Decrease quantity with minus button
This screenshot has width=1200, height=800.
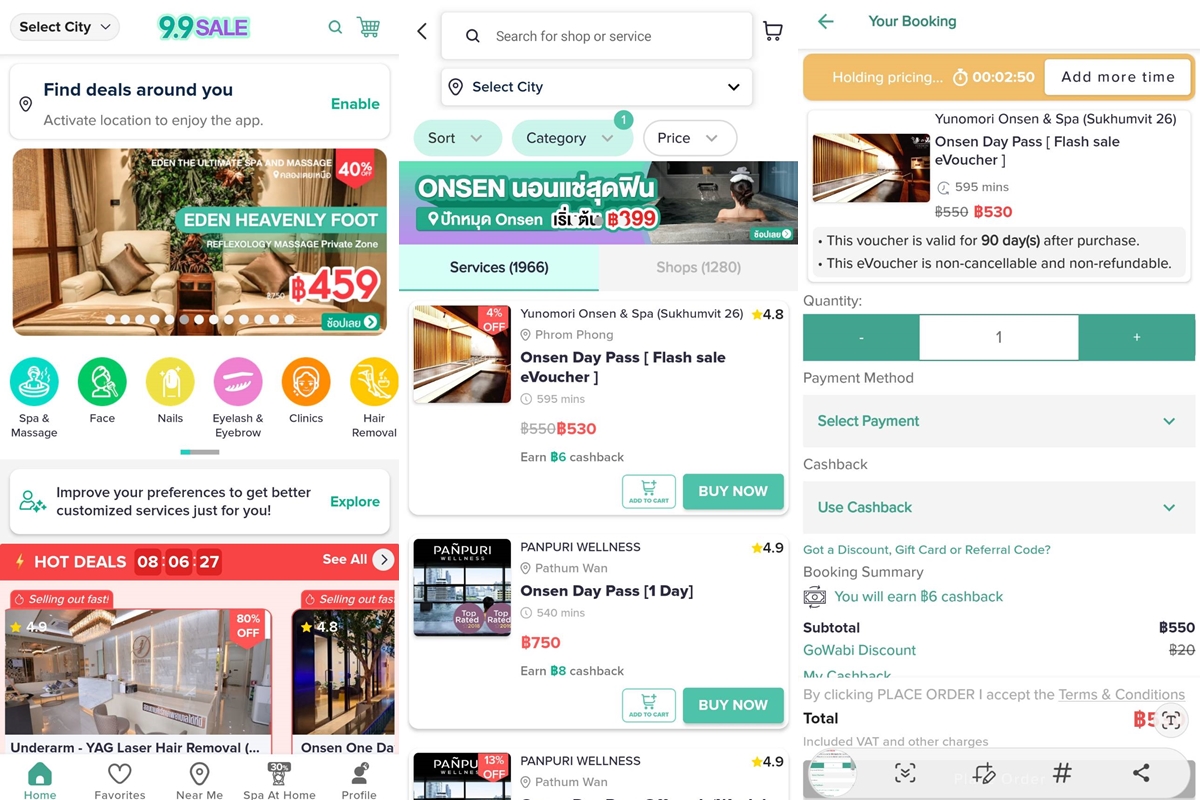[861, 338]
